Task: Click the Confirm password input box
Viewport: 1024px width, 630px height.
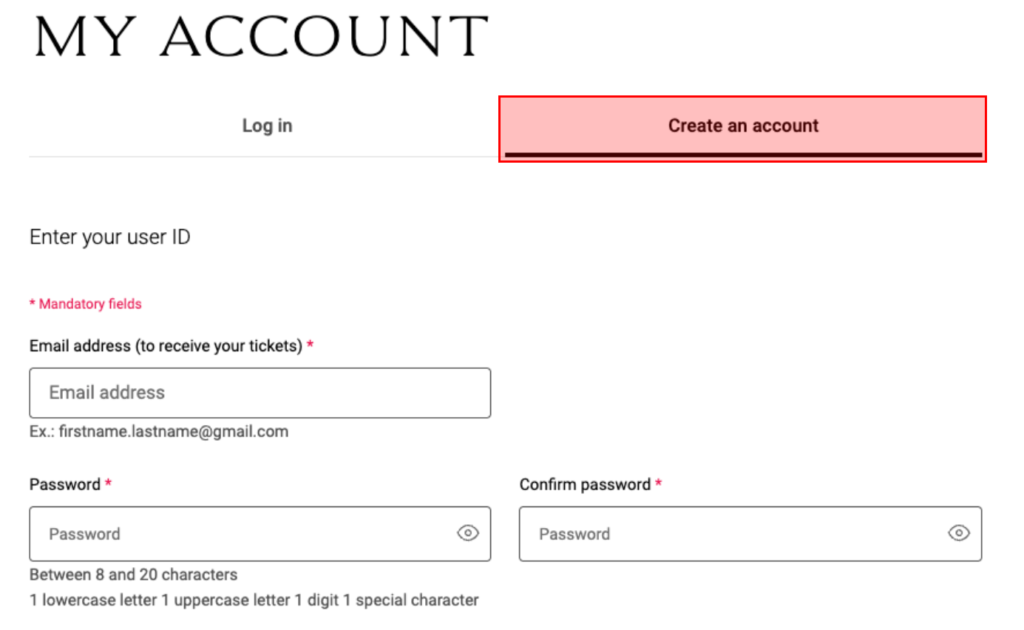Action: pyautogui.click(x=730, y=534)
